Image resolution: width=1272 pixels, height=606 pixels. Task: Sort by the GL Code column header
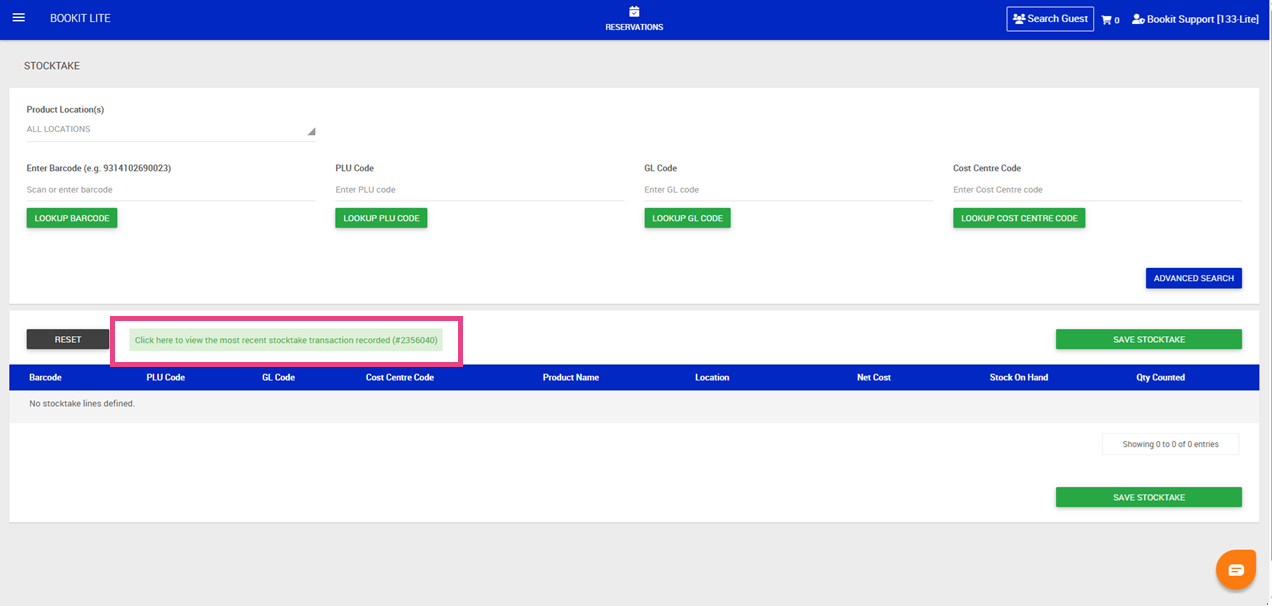[278, 377]
